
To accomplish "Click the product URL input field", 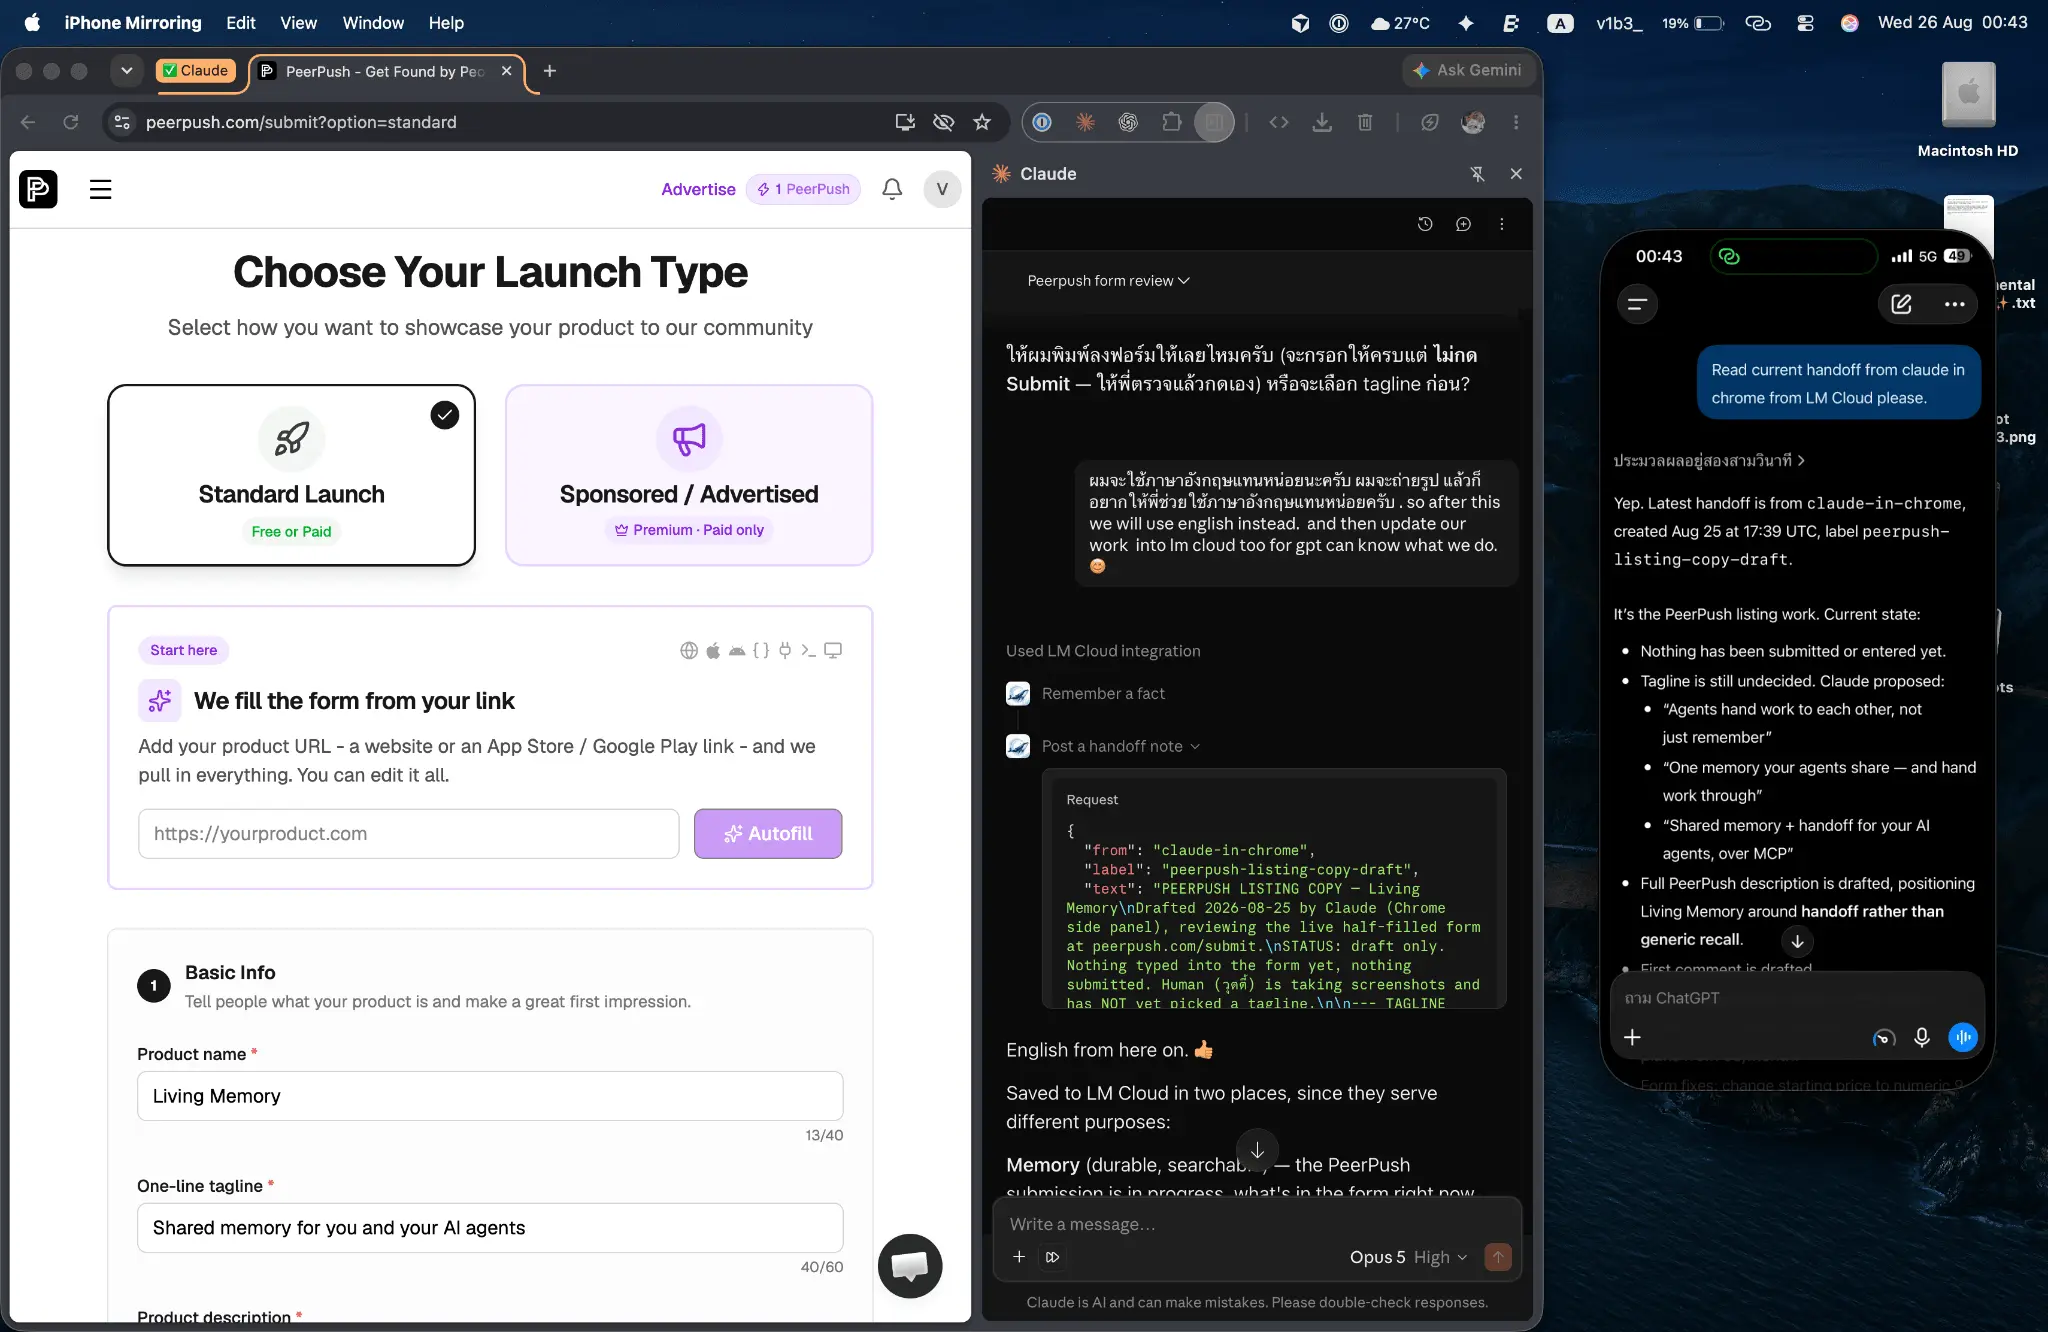I will [x=409, y=833].
